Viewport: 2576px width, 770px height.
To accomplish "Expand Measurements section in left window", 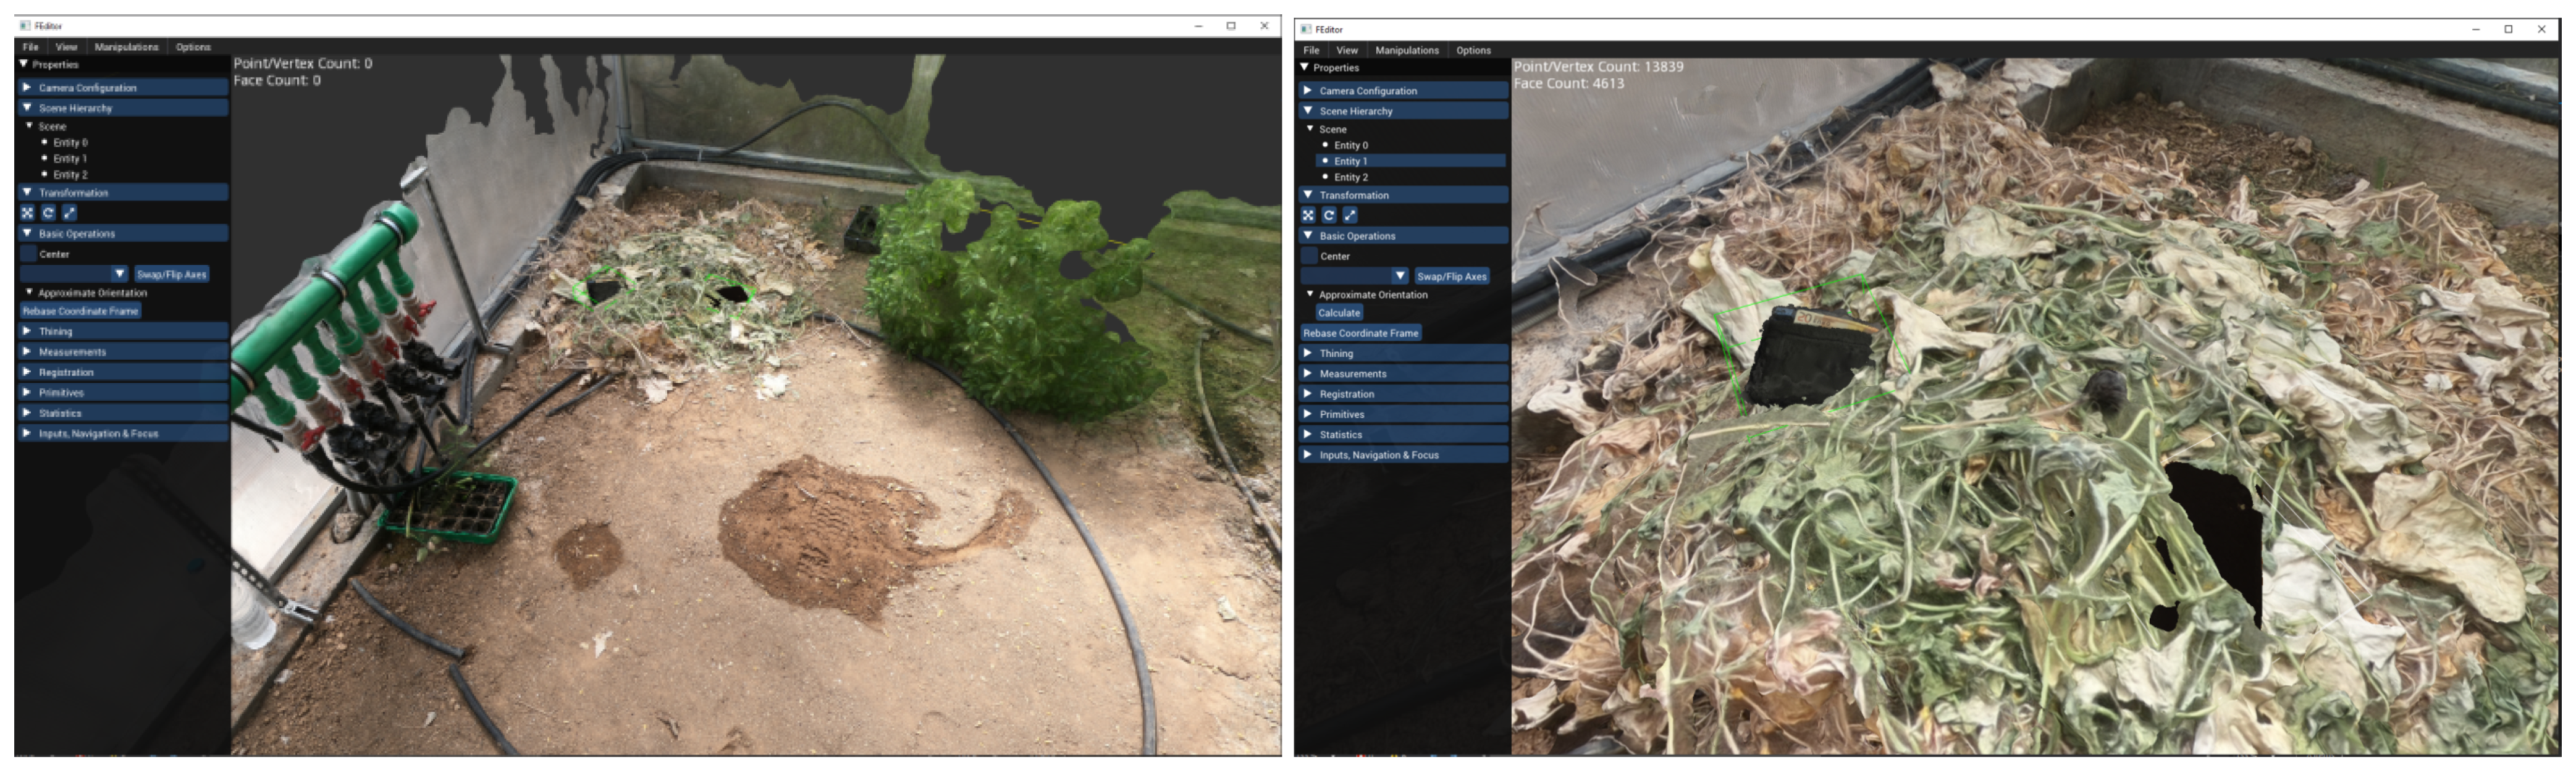I will coord(72,352).
